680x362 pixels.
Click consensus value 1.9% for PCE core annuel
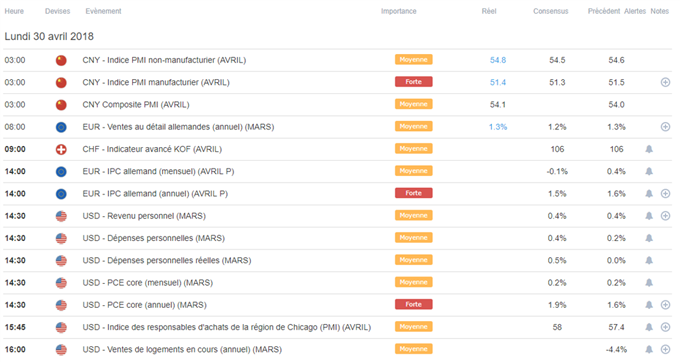click(557, 305)
